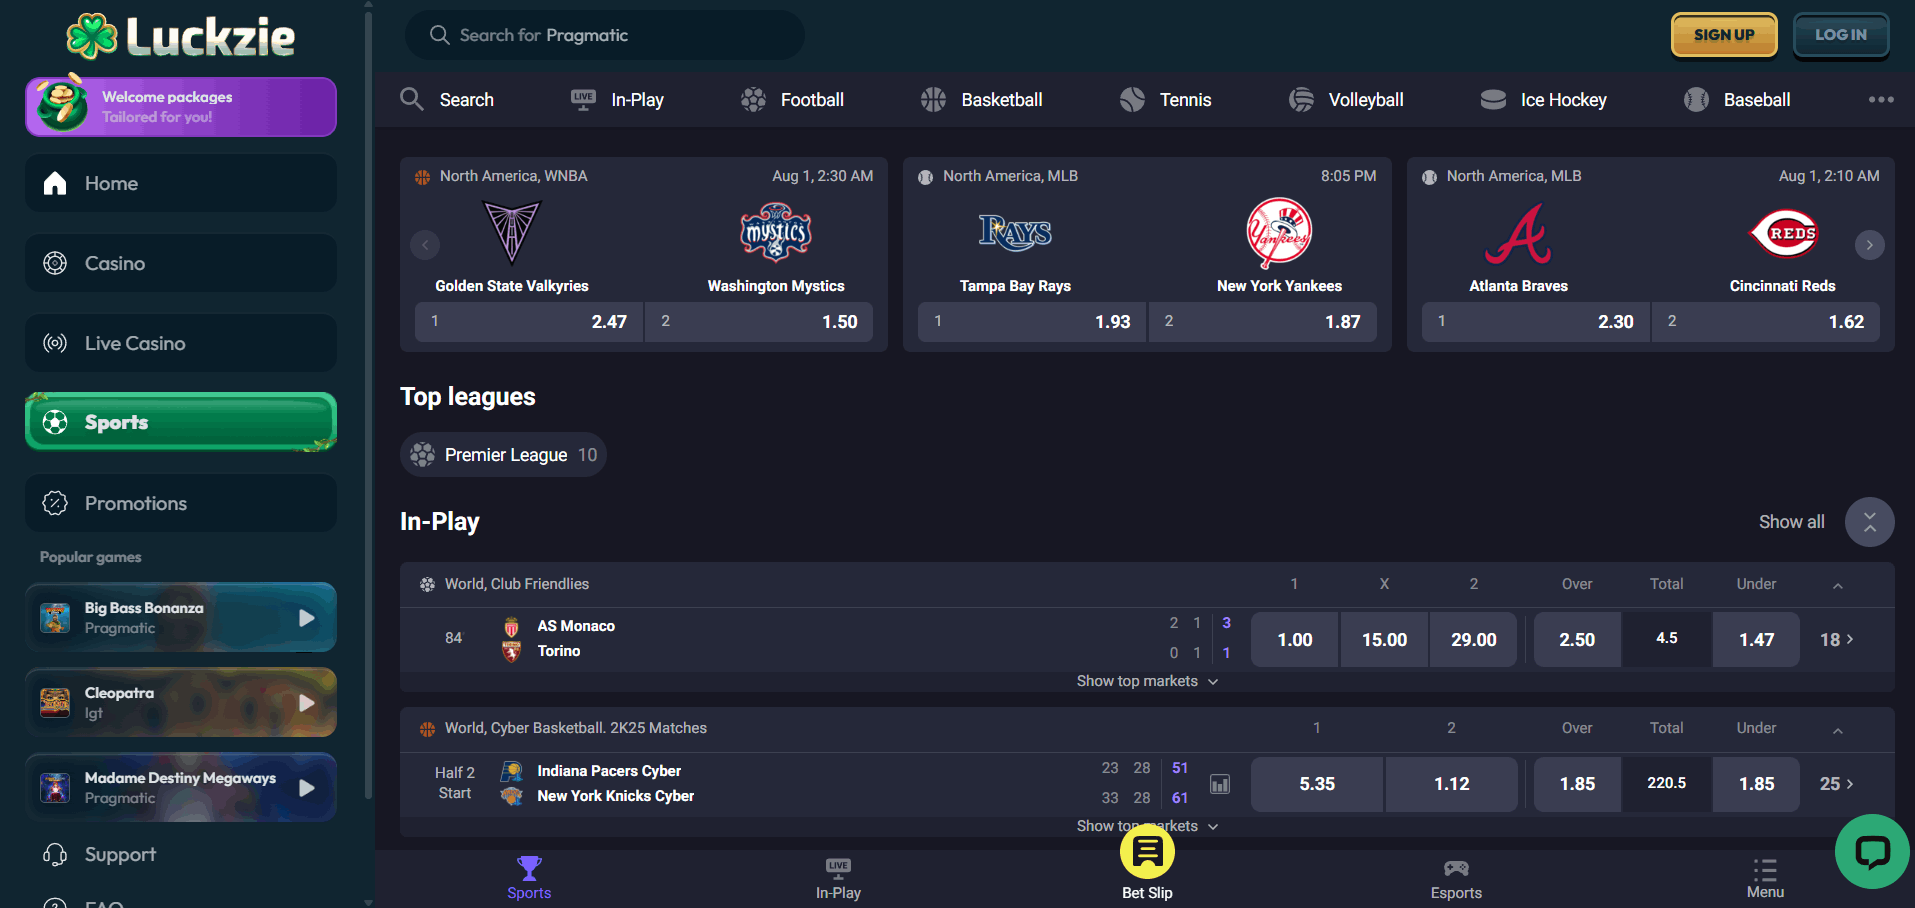This screenshot has width=1915, height=908.
Task: Open the bottom Menu icon
Action: click(x=1765, y=869)
